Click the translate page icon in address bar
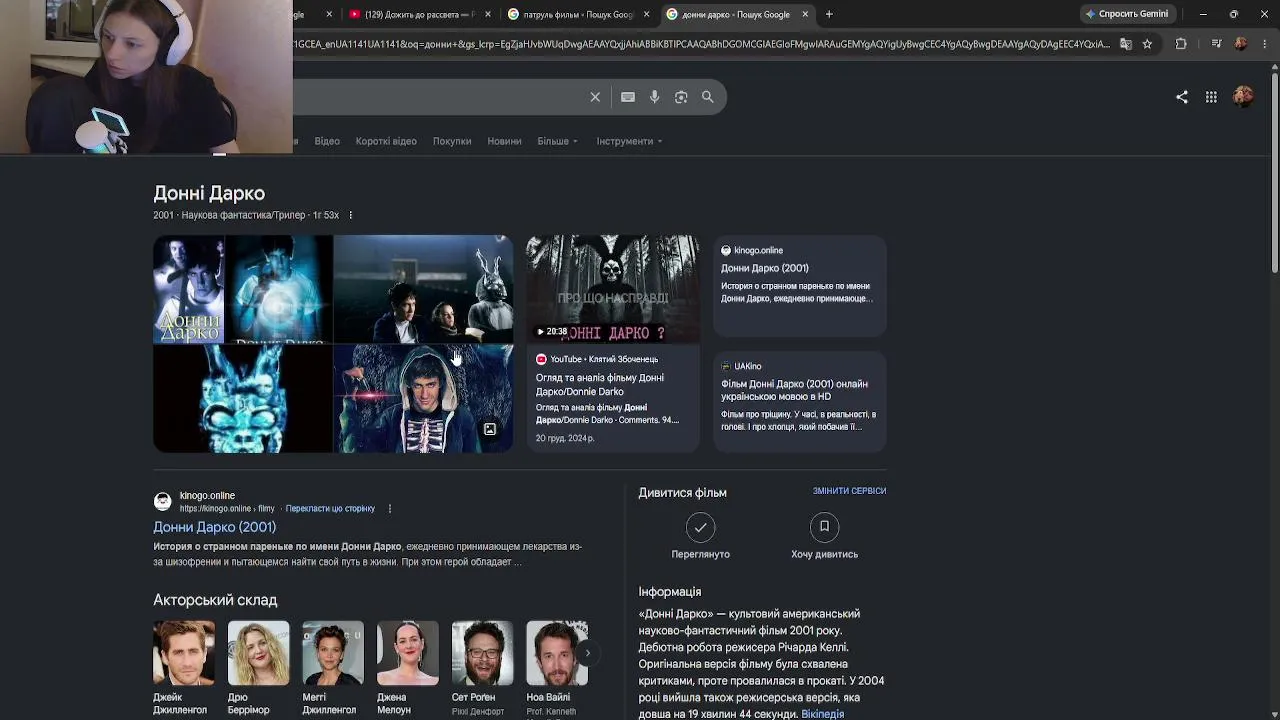Screen dimensions: 1280x720 coord(1125,44)
